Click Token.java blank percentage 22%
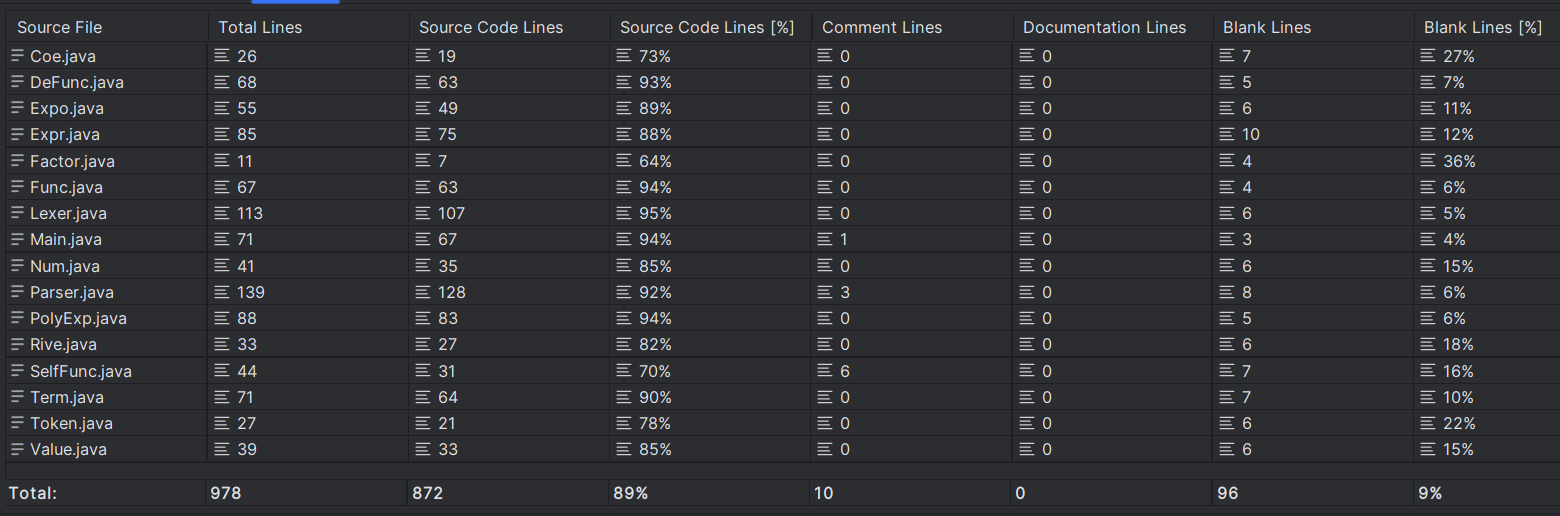This screenshot has height=516, width=1560. 1459,423
